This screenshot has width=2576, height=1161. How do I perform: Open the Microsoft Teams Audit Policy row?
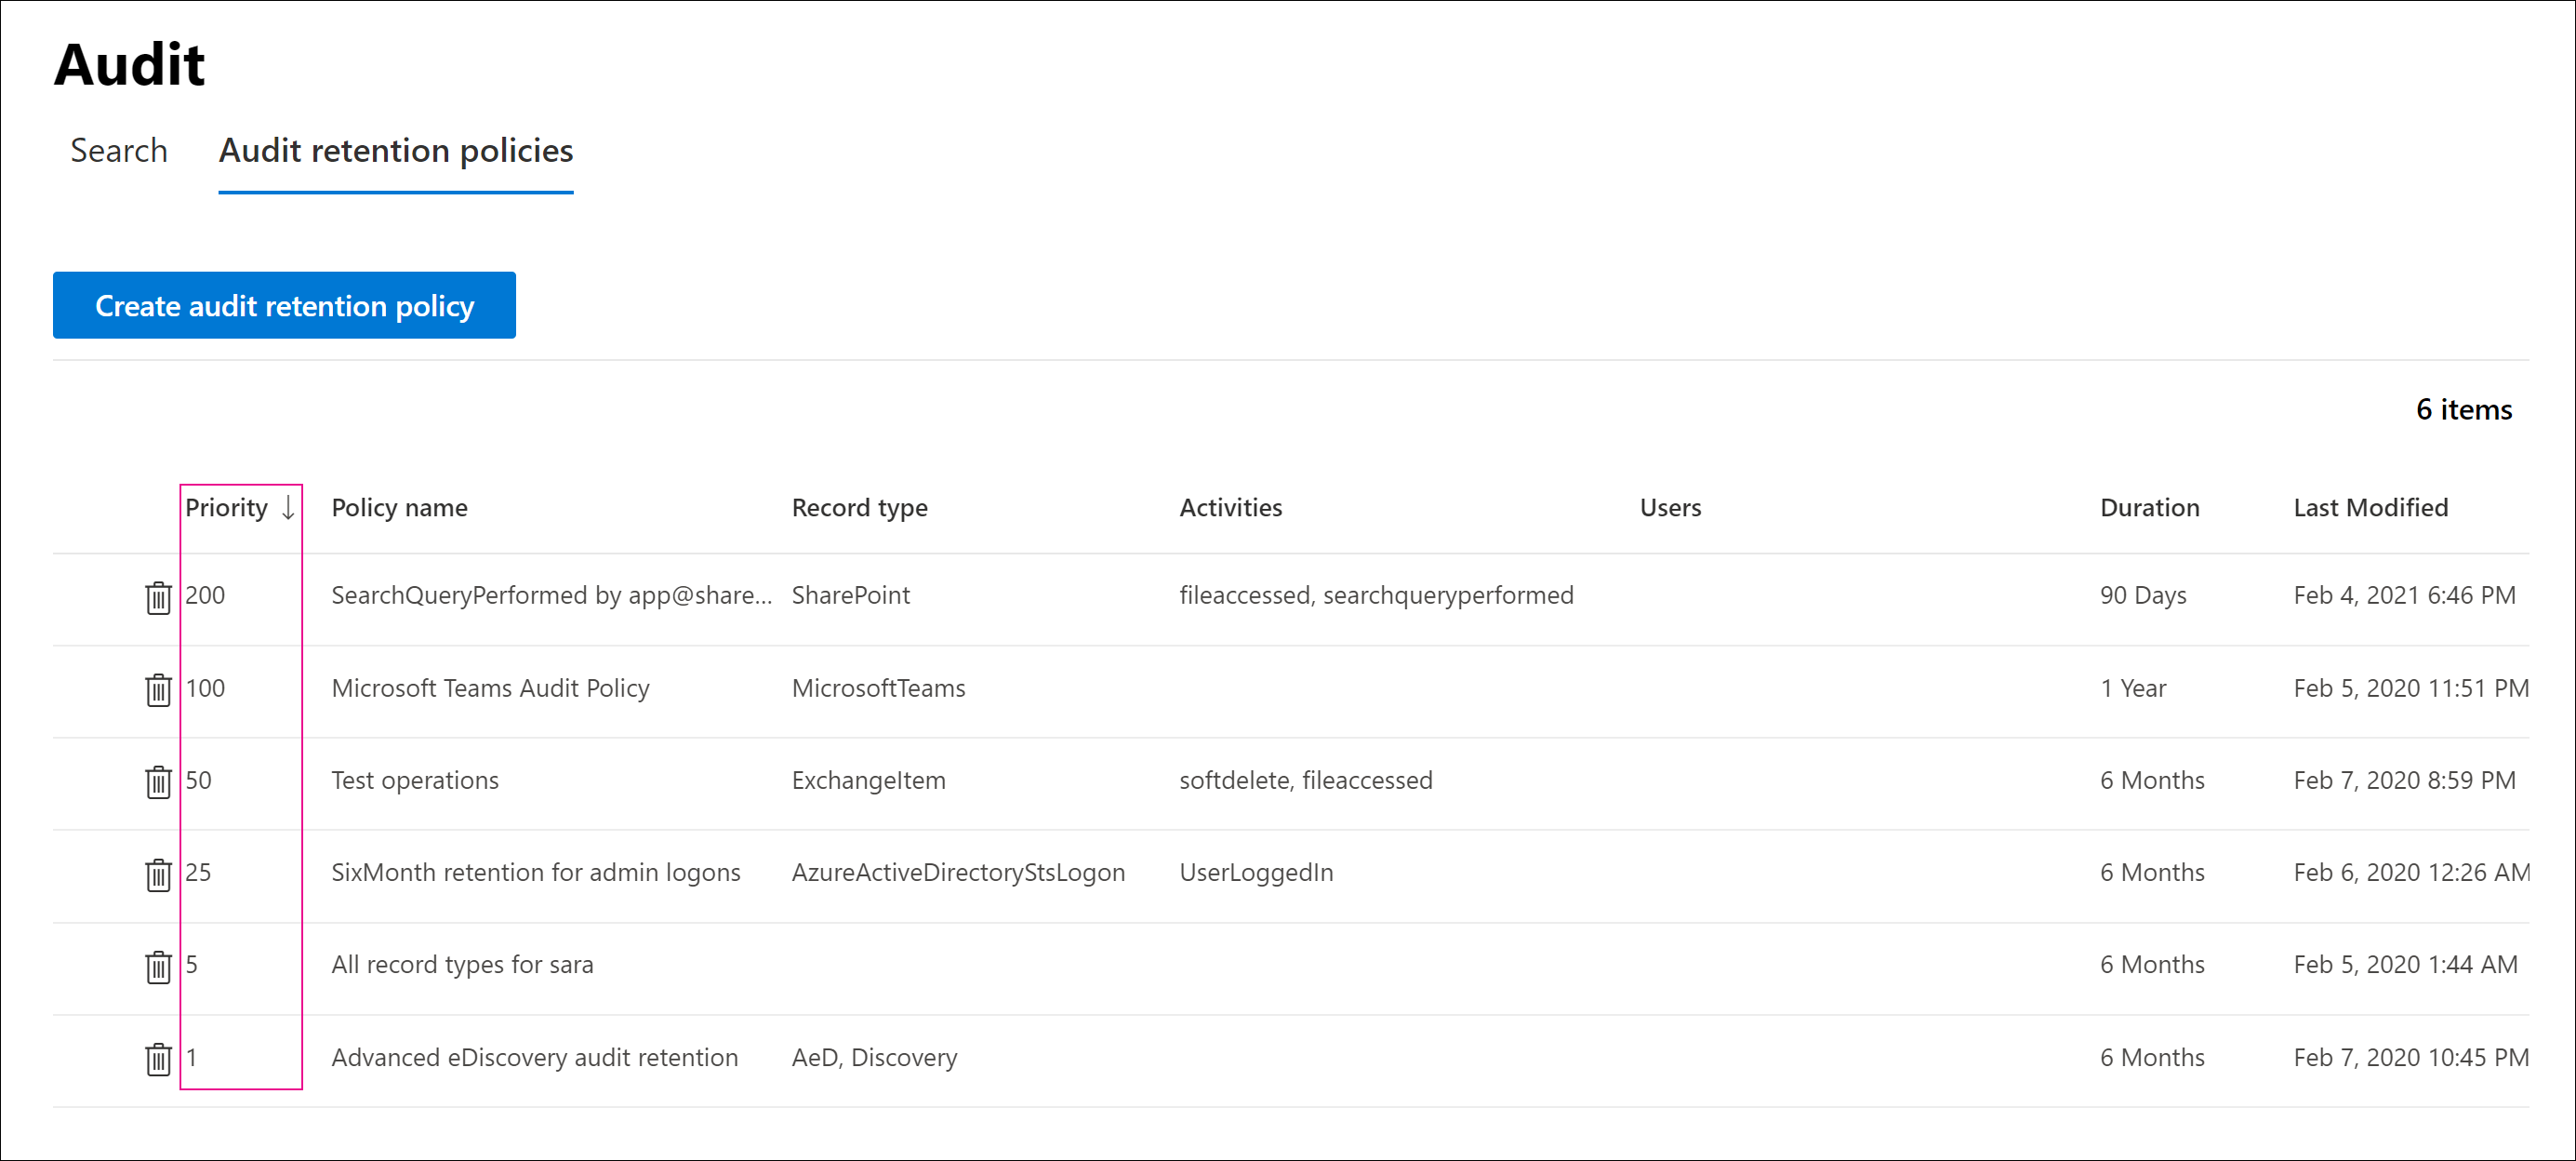tap(490, 690)
